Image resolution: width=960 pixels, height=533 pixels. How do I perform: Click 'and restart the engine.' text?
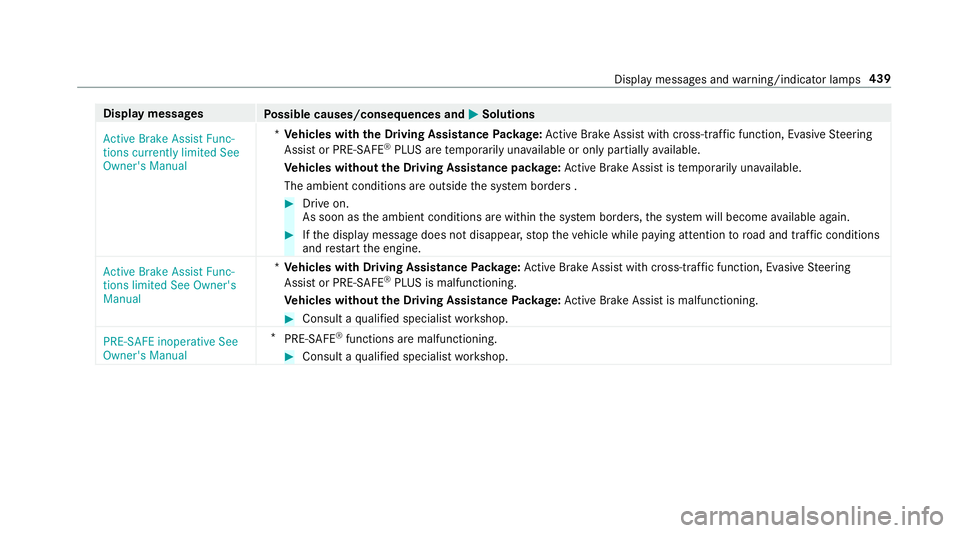(361, 248)
